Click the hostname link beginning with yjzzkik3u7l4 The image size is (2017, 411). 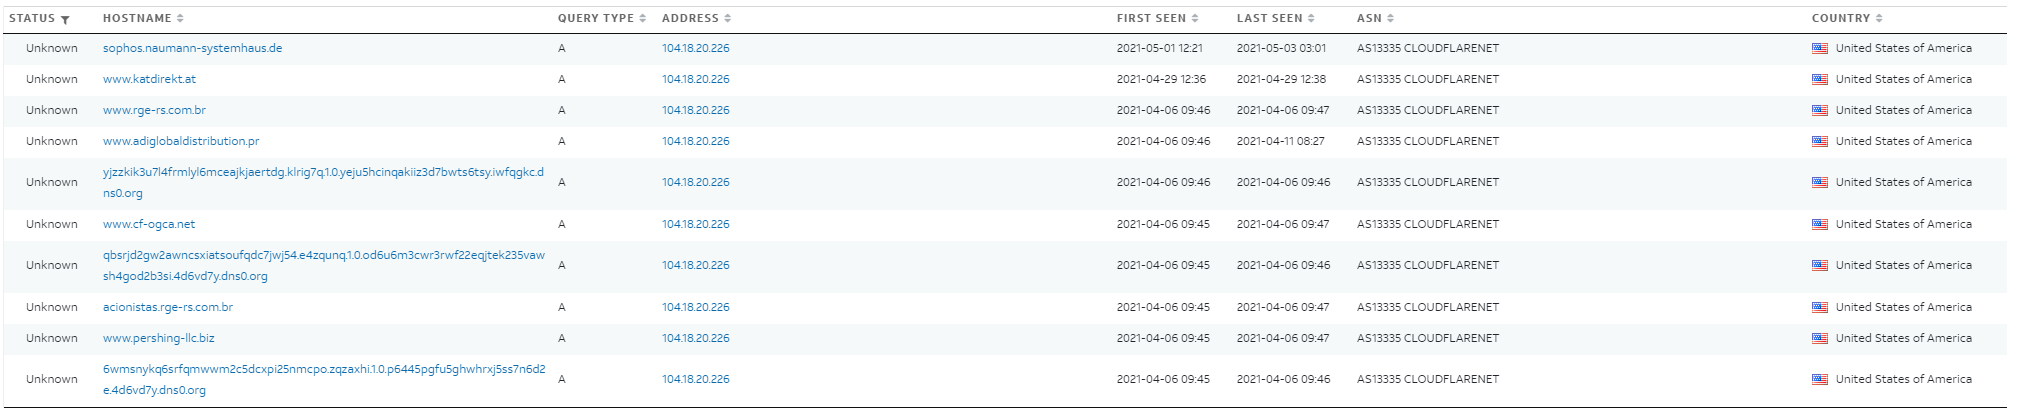pos(323,172)
